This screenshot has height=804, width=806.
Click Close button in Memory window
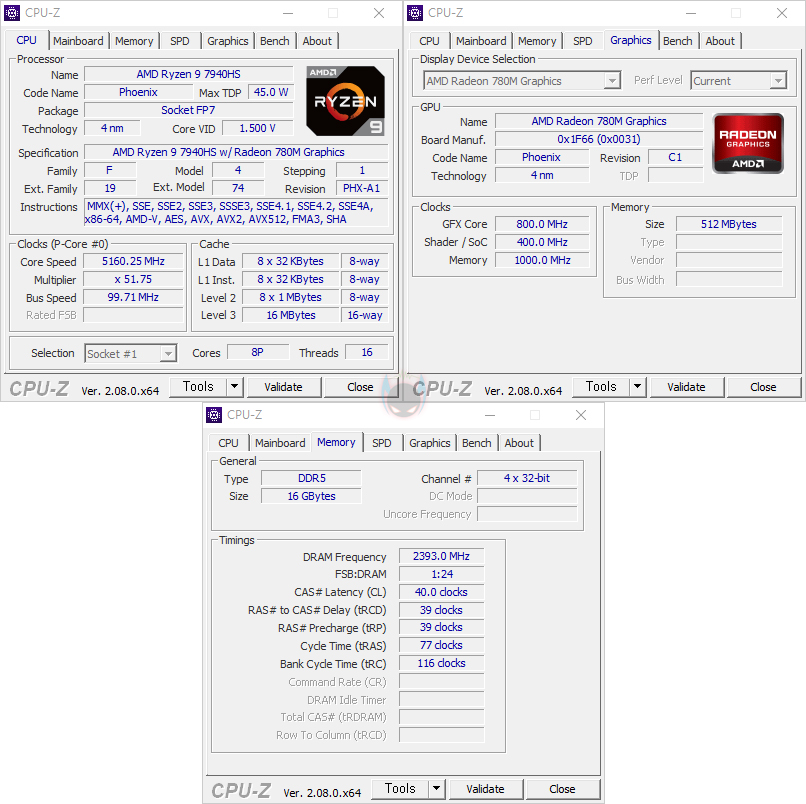tap(562, 789)
